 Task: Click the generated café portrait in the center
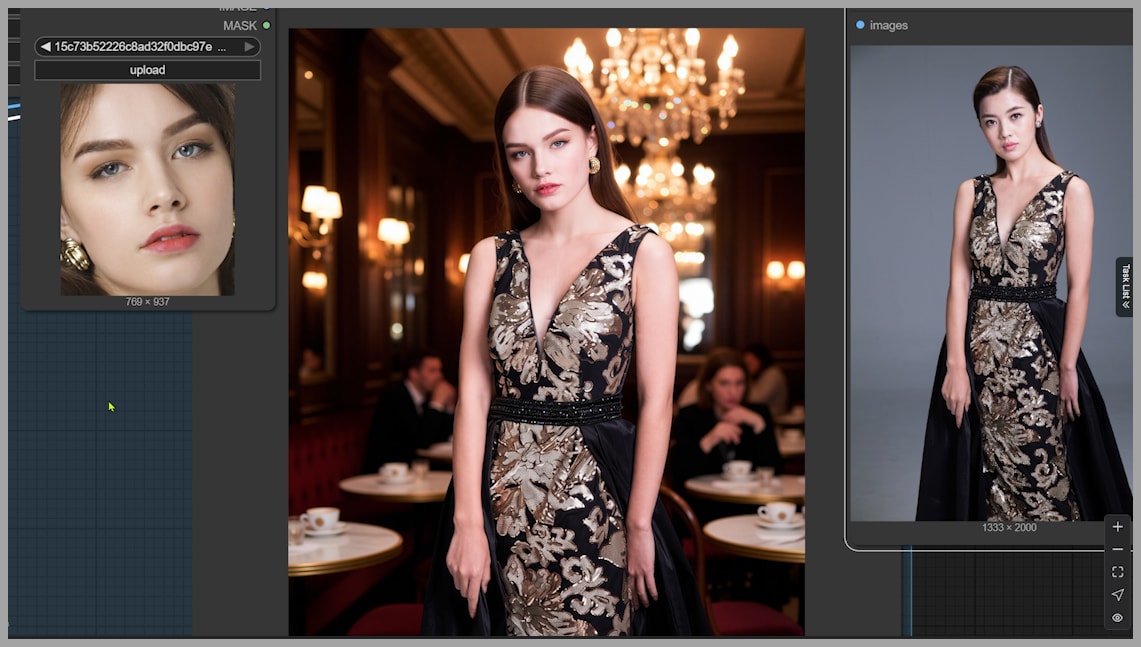tap(546, 331)
